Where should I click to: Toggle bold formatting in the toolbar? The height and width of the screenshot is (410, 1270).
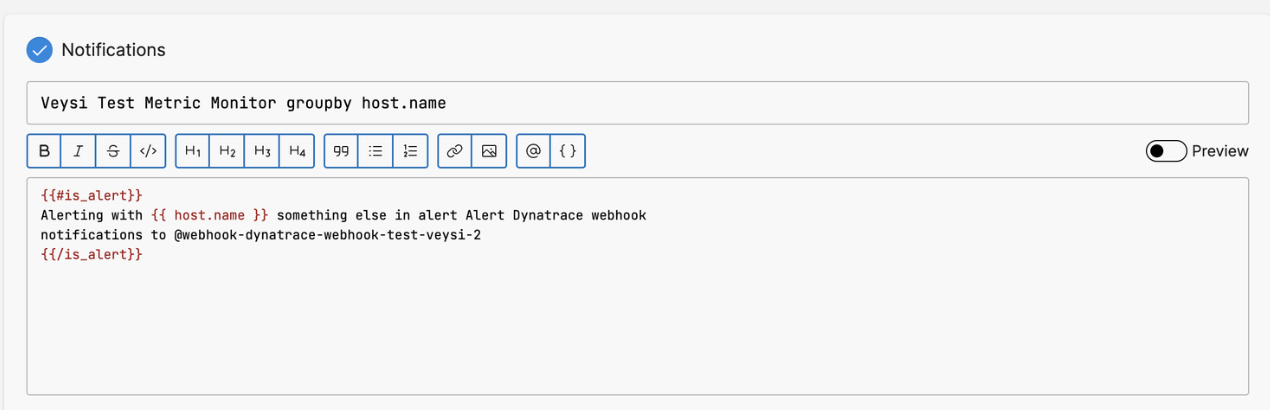click(44, 151)
